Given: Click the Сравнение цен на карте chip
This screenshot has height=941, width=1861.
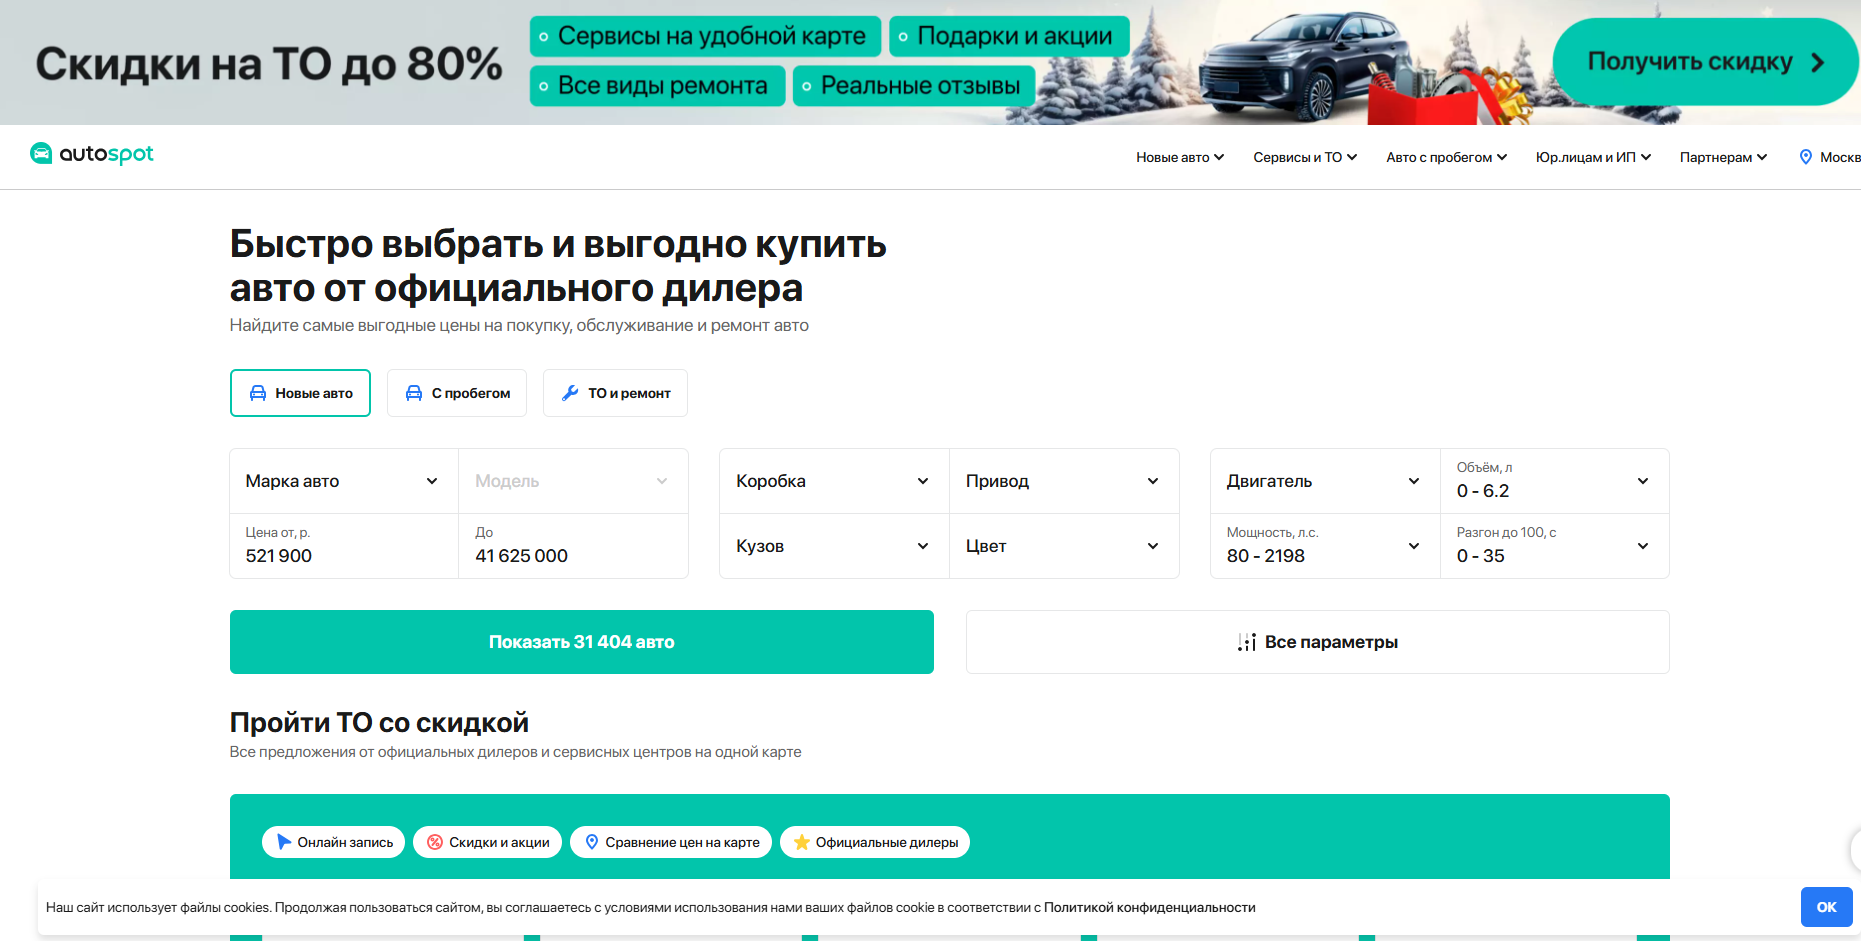Looking at the screenshot, I should pyautogui.click(x=671, y=842).
